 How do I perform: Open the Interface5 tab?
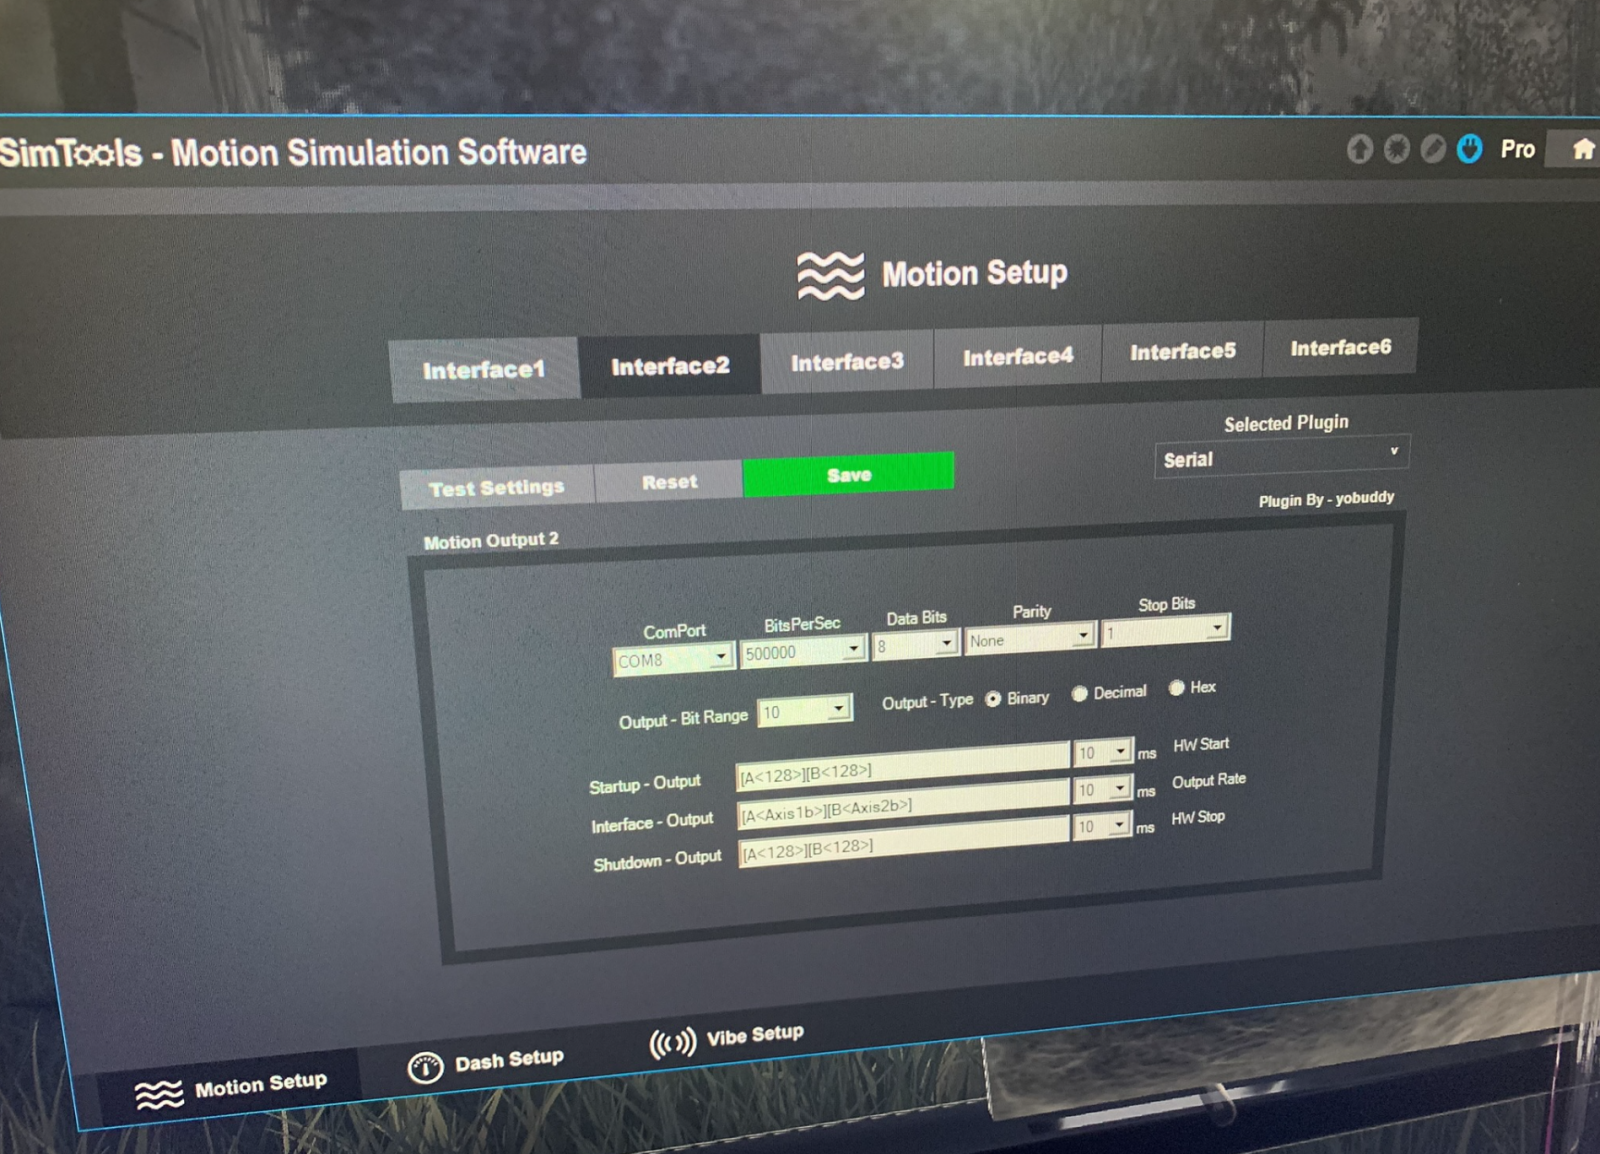(1183, 352)
